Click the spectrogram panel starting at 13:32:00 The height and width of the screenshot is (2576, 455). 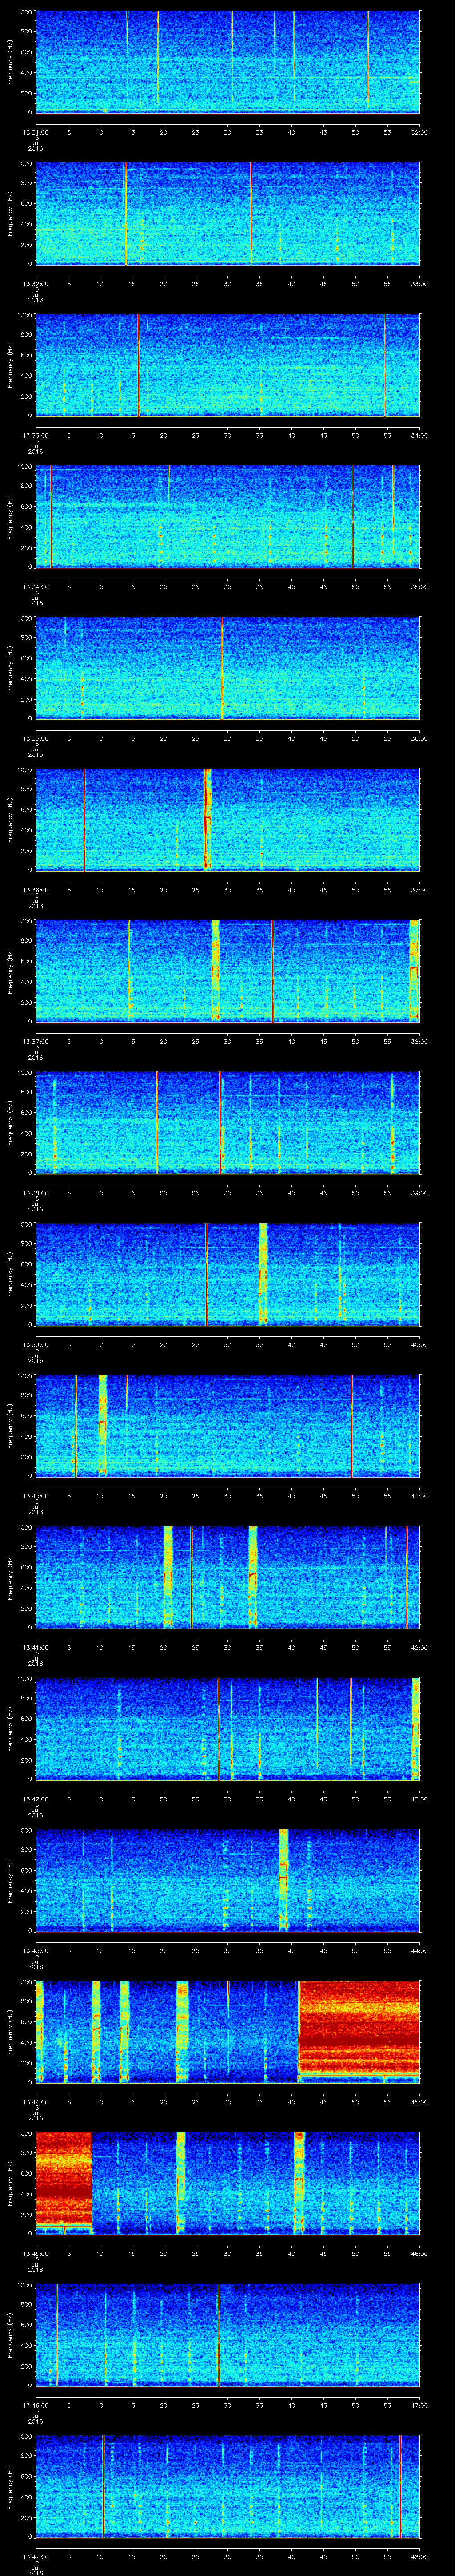(227, 213)
